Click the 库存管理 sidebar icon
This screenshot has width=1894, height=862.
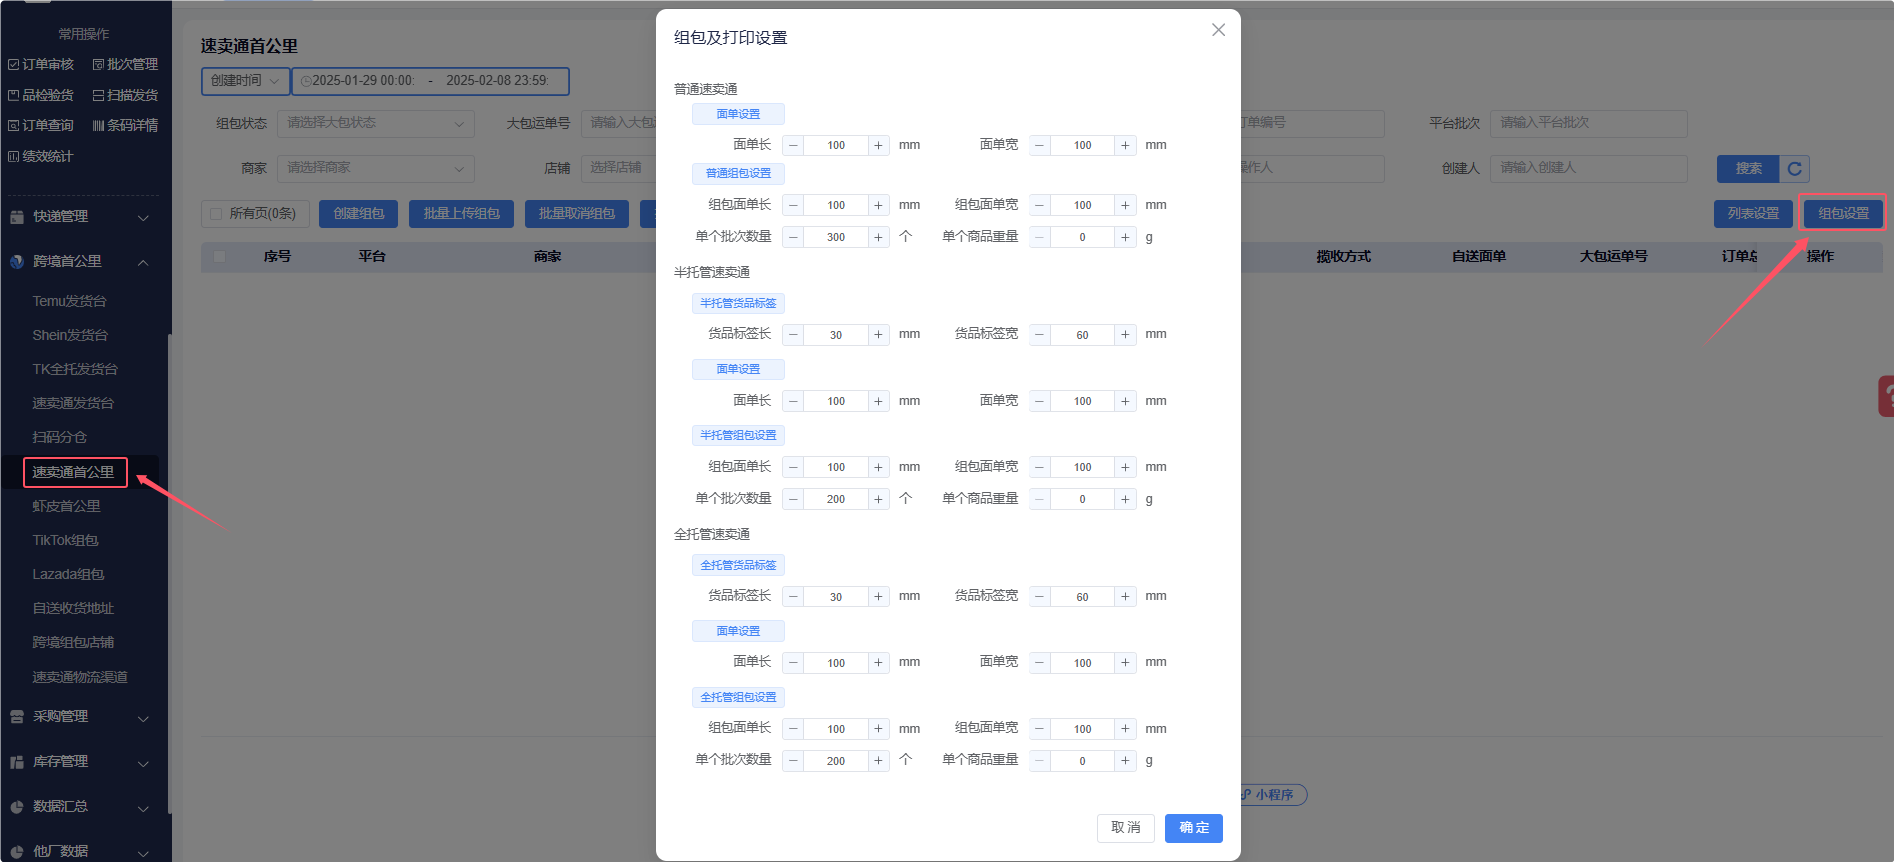click(17, 762)
